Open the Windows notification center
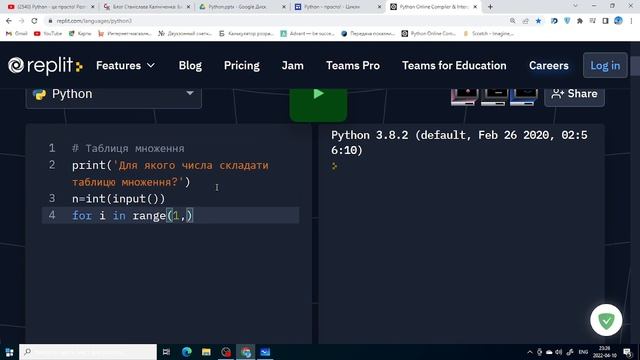The image size is (640, 360). click(628, 352)
